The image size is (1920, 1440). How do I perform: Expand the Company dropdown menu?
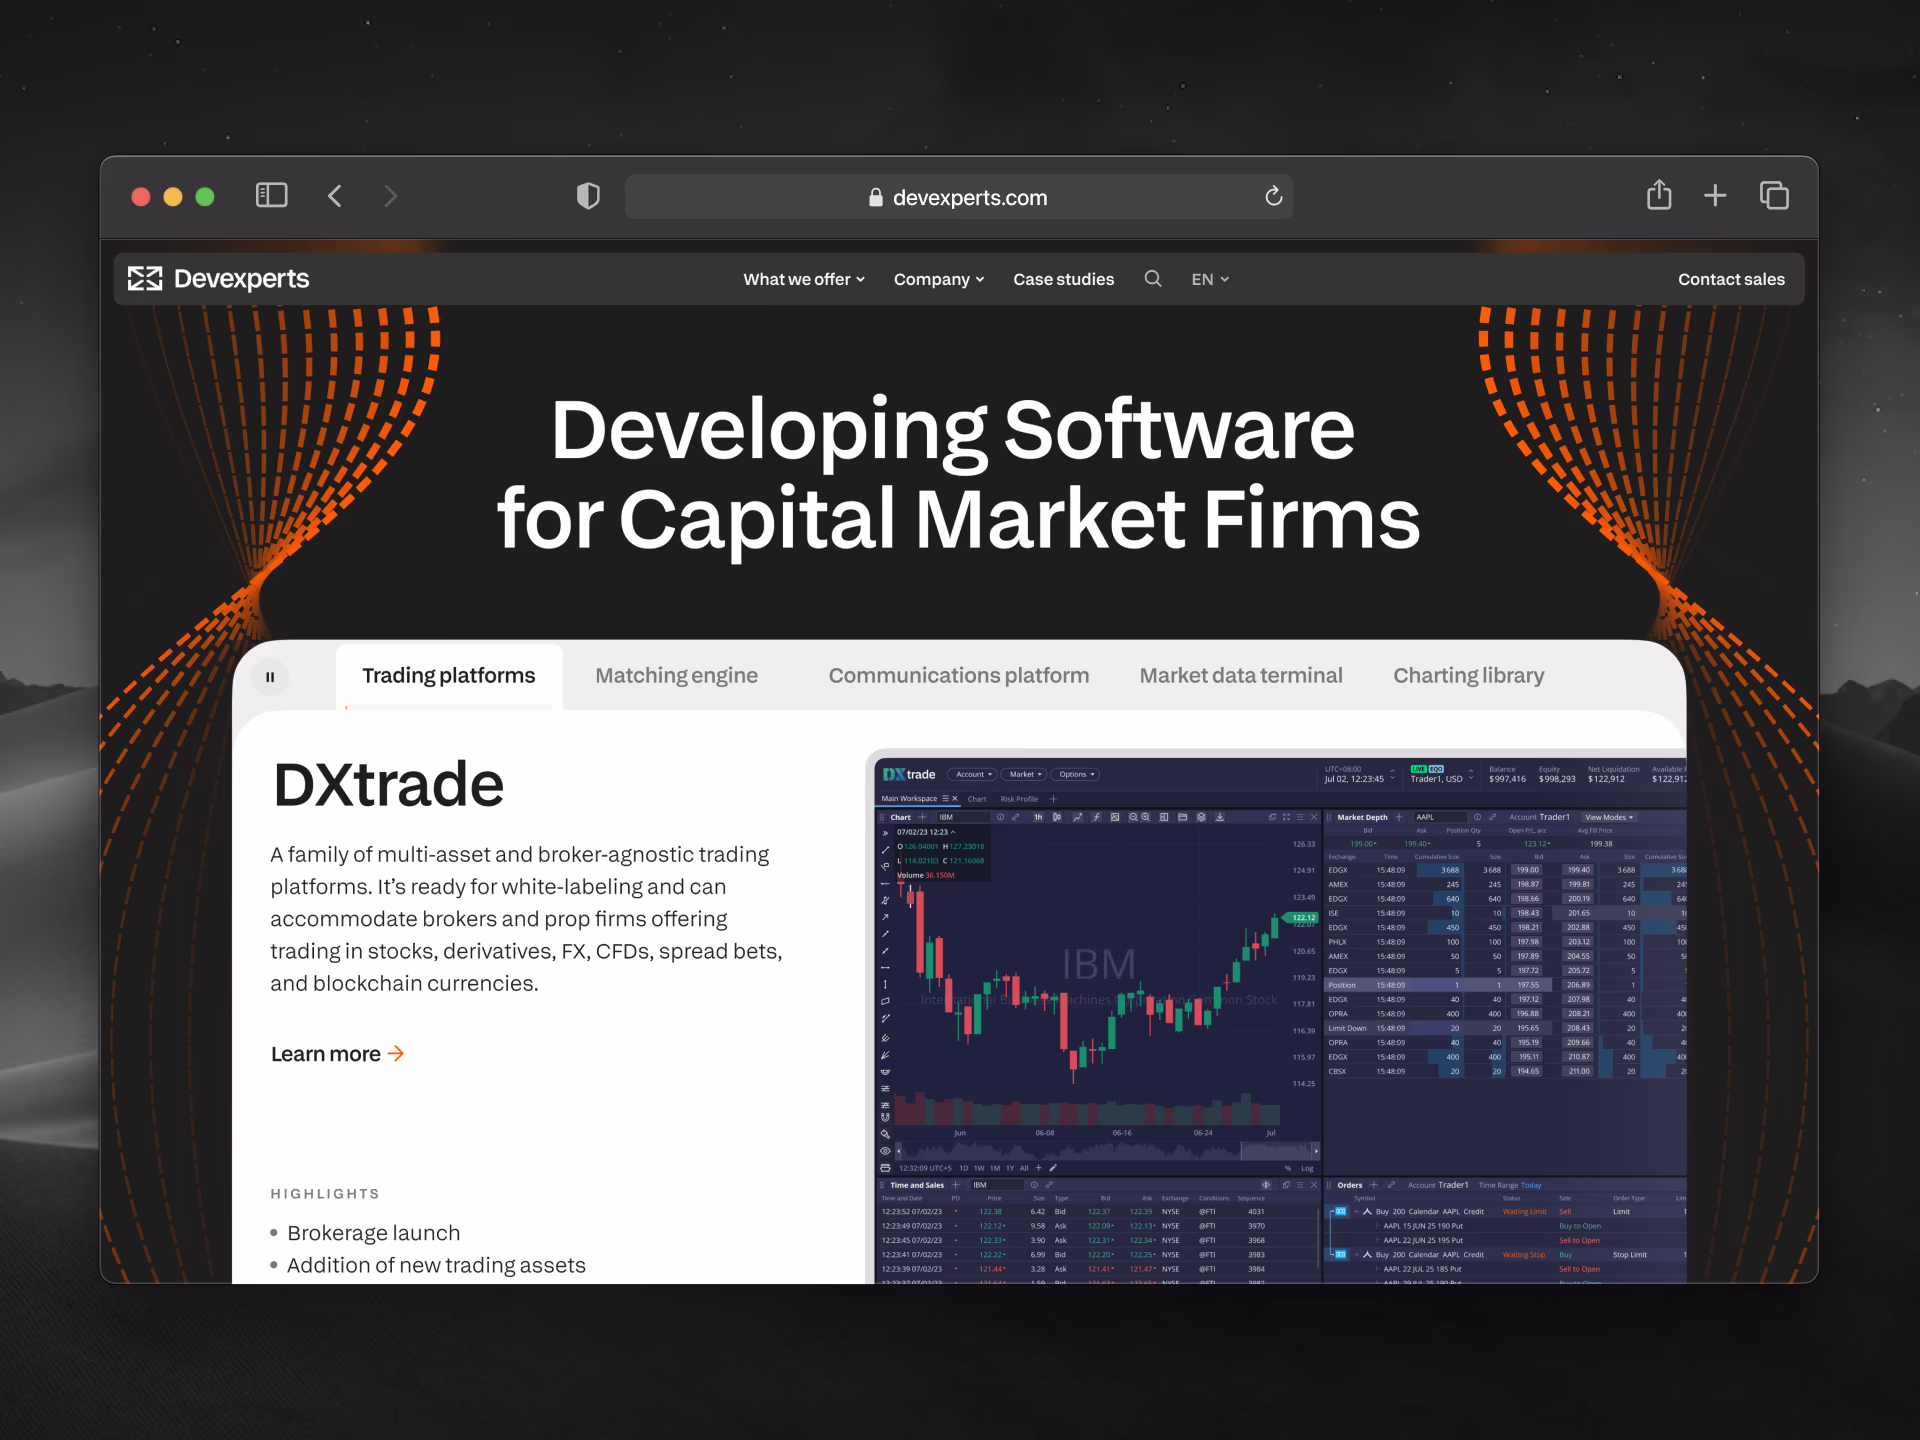[x=938, y=279]
